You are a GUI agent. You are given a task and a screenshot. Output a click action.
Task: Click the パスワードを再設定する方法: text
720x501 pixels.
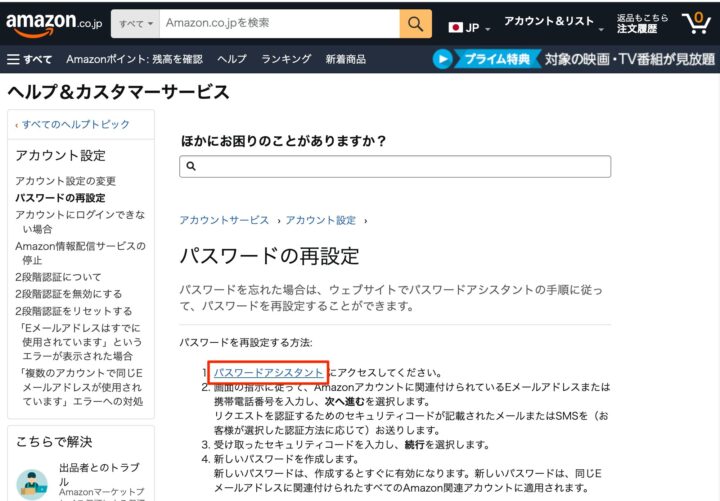pyautogui.click(x=246, y=343)
